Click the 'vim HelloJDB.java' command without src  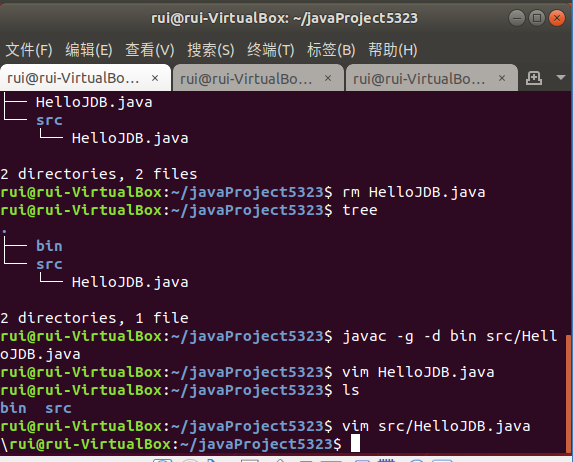coord(418,372)
